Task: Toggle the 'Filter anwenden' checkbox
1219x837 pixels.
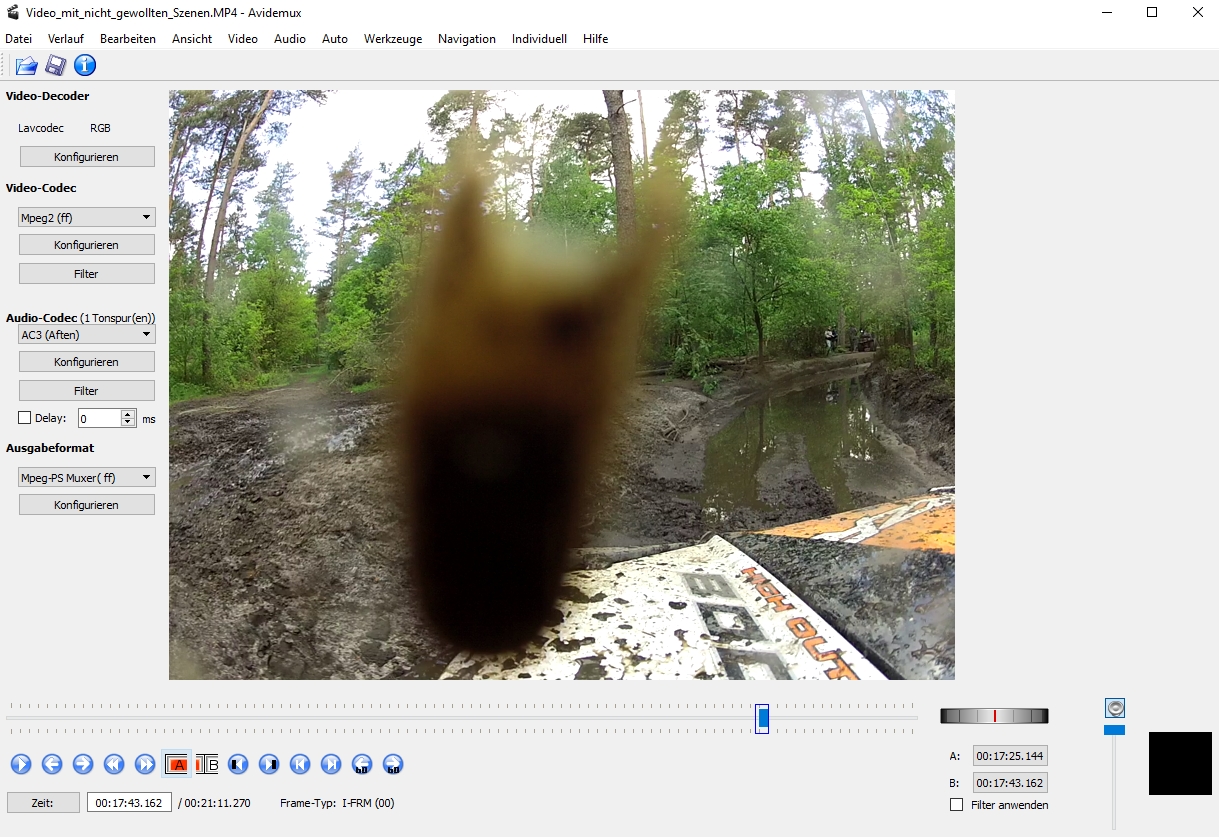Action: (957, 805)
